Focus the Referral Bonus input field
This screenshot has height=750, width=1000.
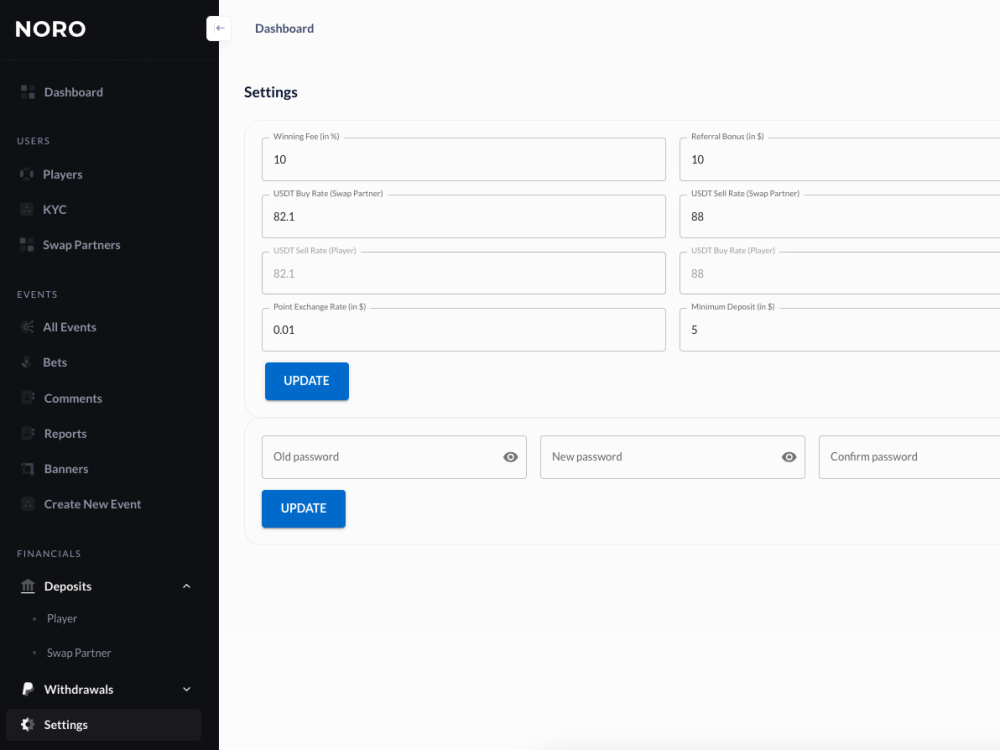[x=840, y=159]
